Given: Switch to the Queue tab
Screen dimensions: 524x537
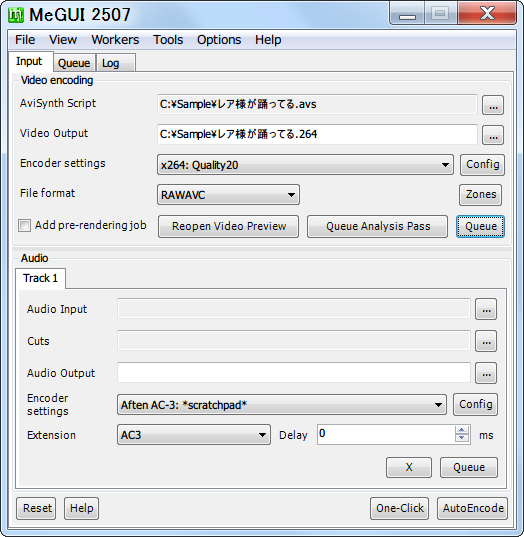Looking at the screenshot, I should tap(74, 63).
